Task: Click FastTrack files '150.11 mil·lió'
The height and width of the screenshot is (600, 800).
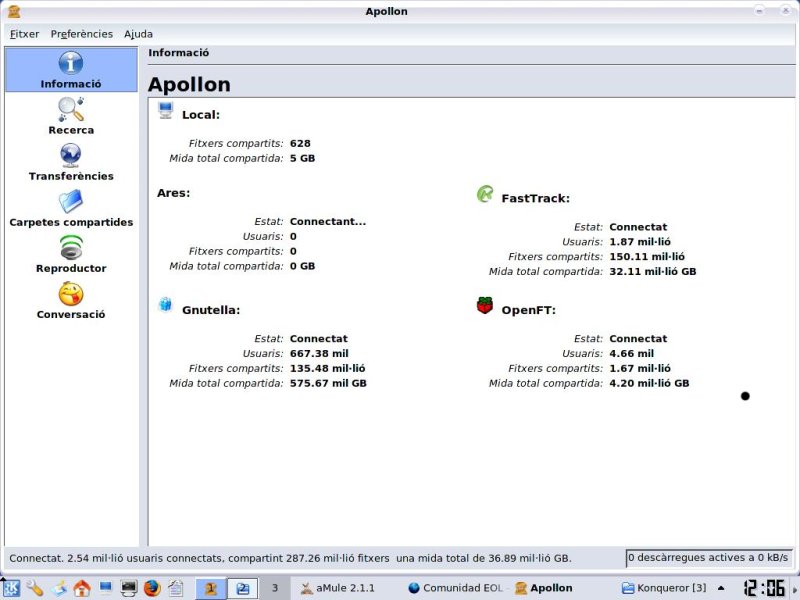Action: coord(647,257)
